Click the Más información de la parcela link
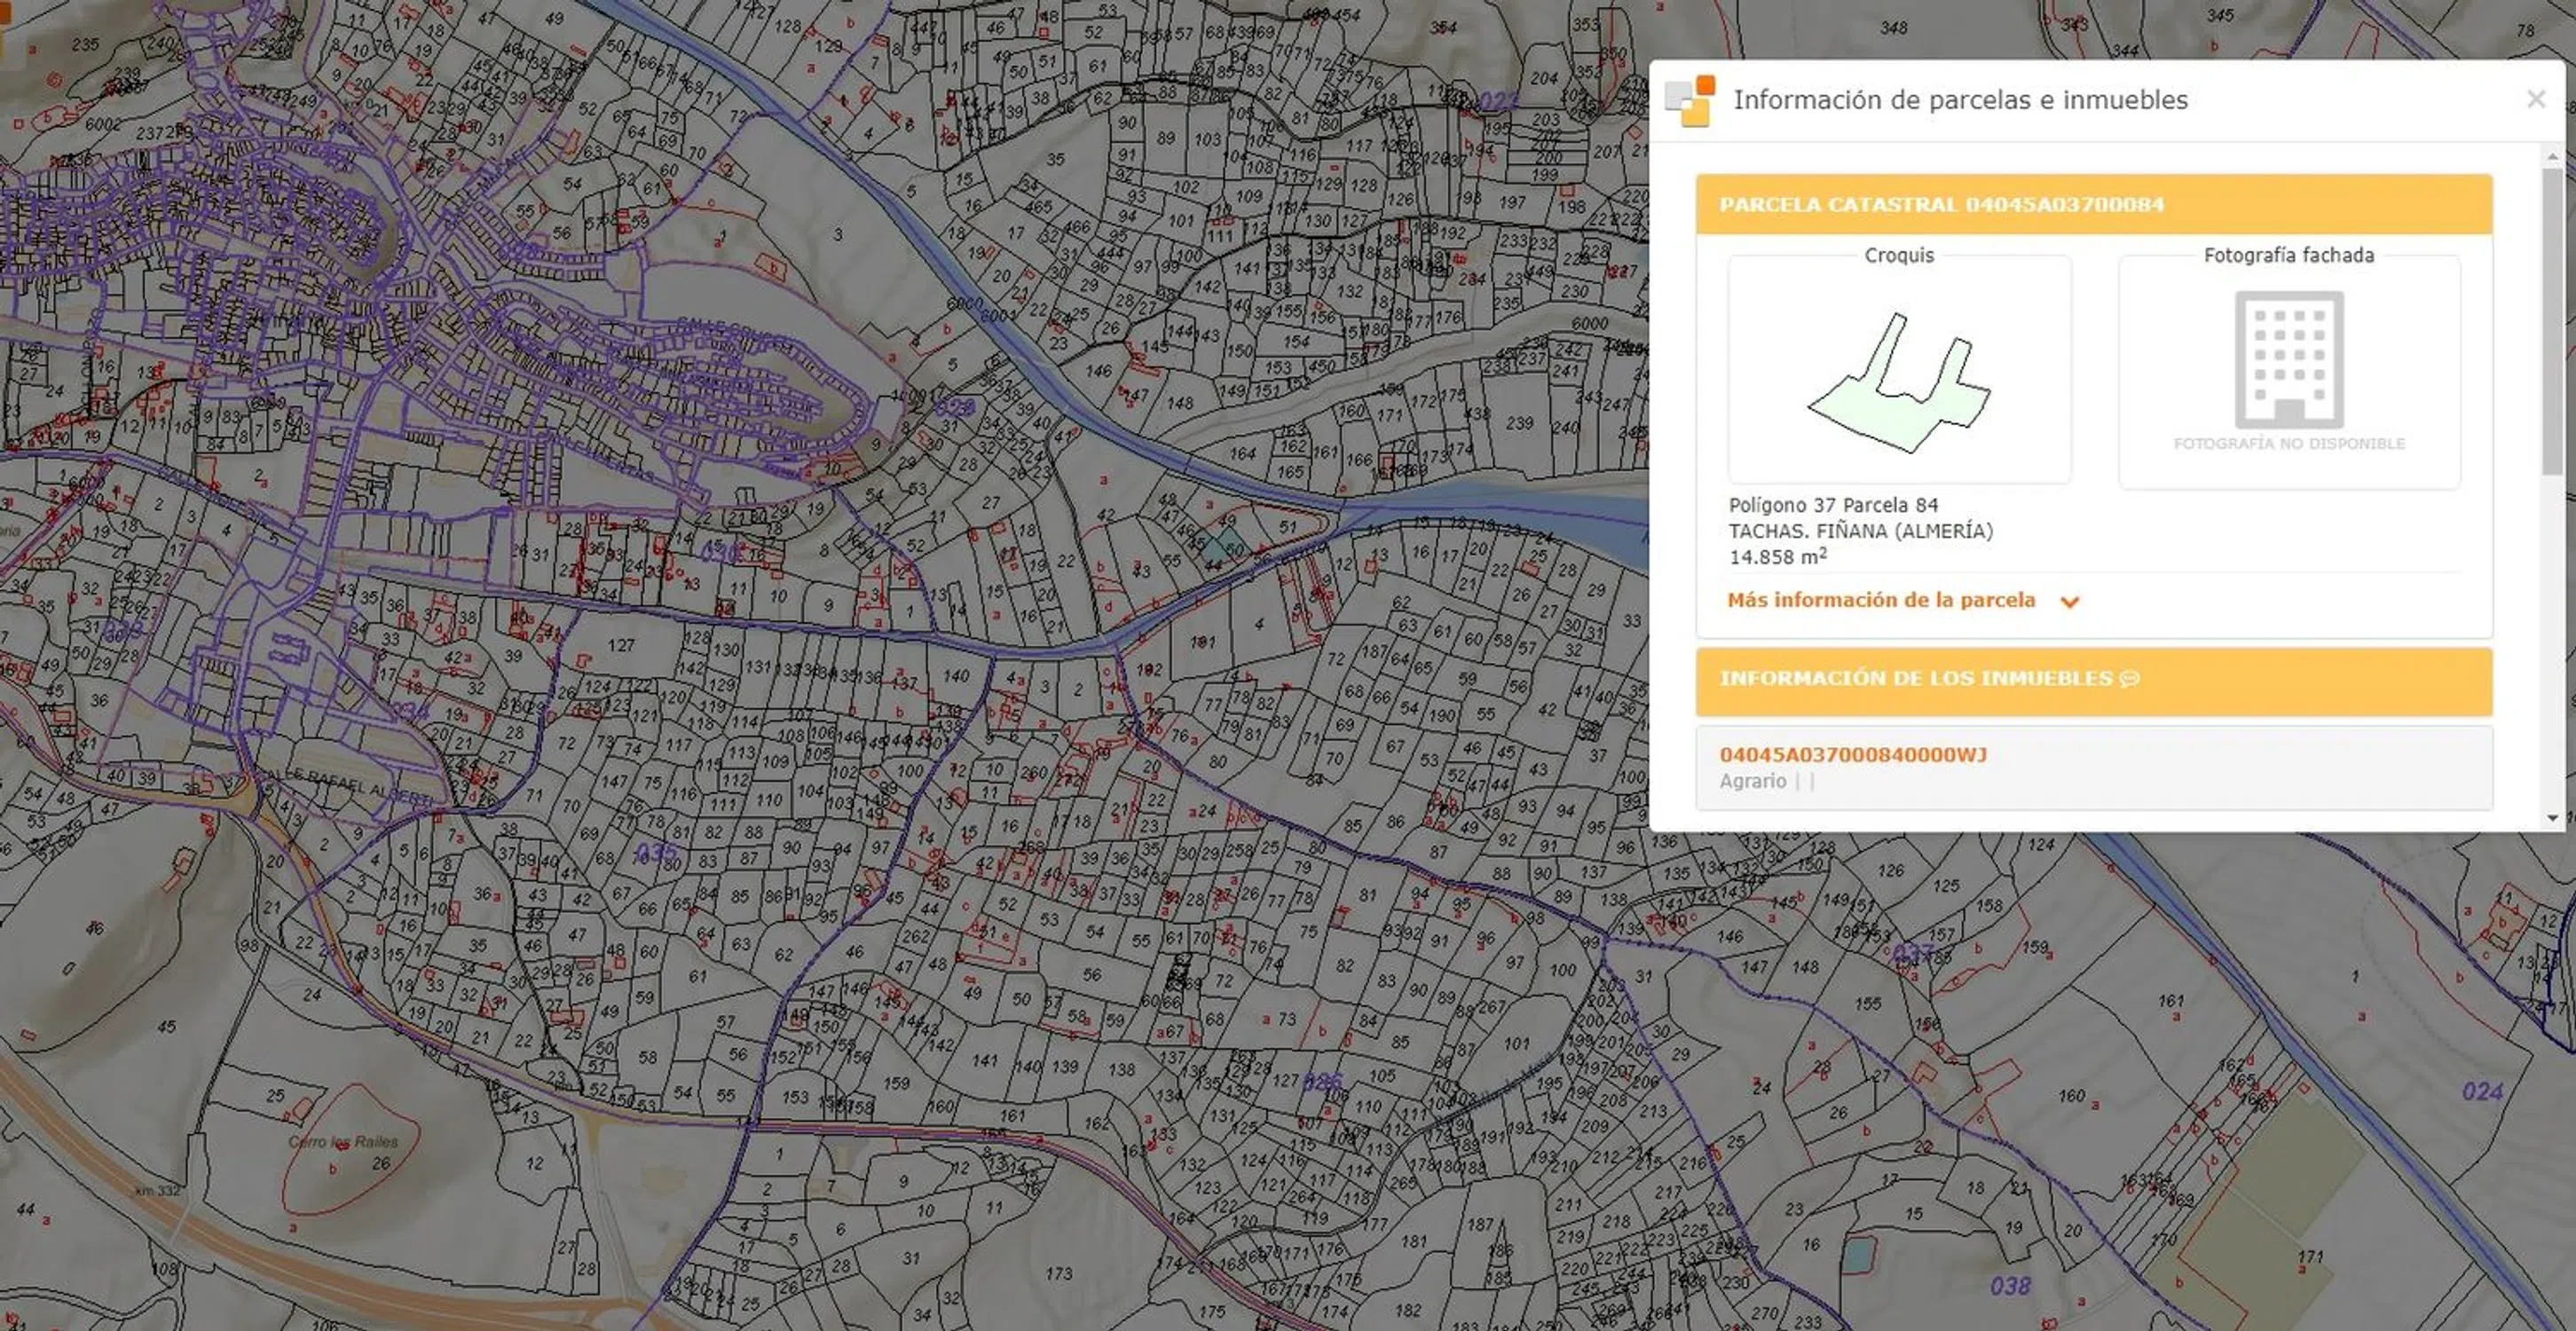Image resolution: width=2576 pixels, height=1331 pixels. pyautogui.click(x=1881, y=600)
